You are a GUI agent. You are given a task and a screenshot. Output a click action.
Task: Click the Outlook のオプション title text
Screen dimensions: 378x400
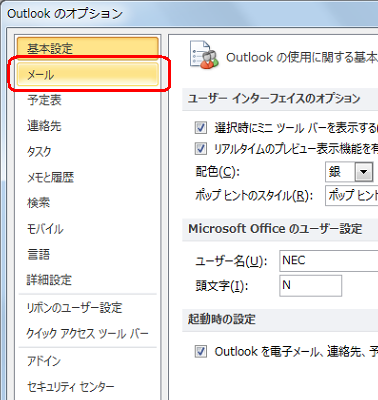65,14
